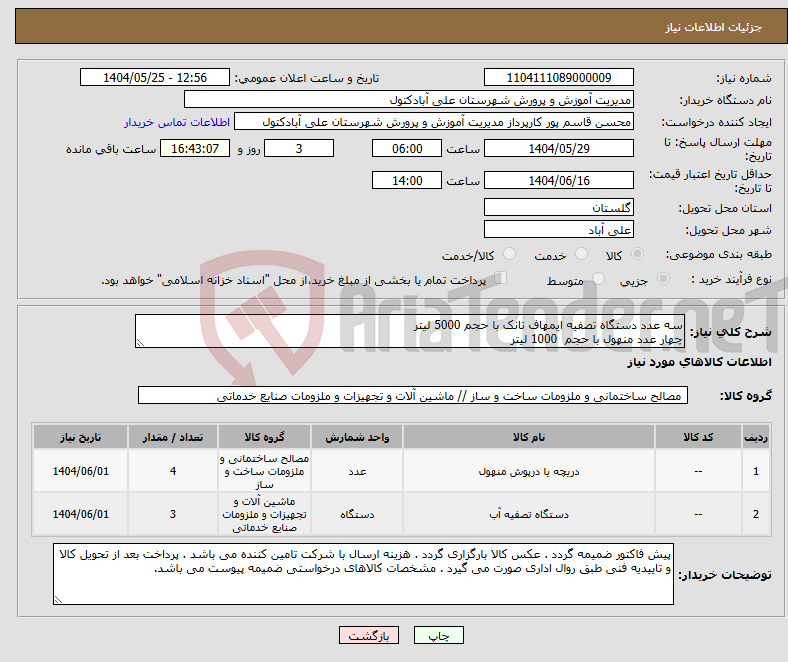Screen dimensions: 788x662
Task: Click the شرح کلی نیاز description textarea
Action: [x=410, y=331]
